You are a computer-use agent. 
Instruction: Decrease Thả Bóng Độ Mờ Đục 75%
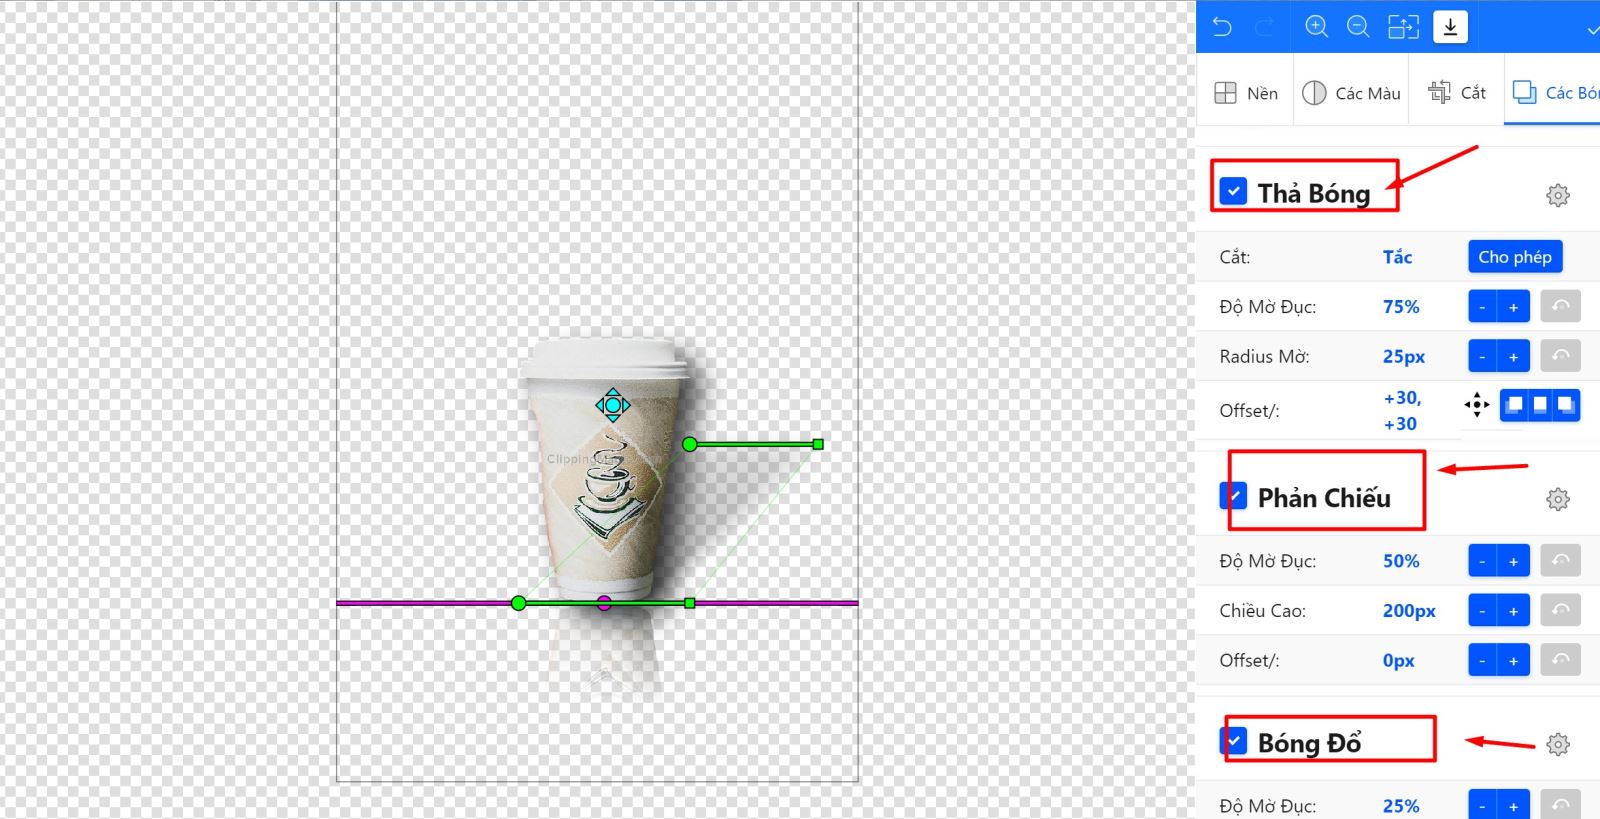[x=1483, y=306]
